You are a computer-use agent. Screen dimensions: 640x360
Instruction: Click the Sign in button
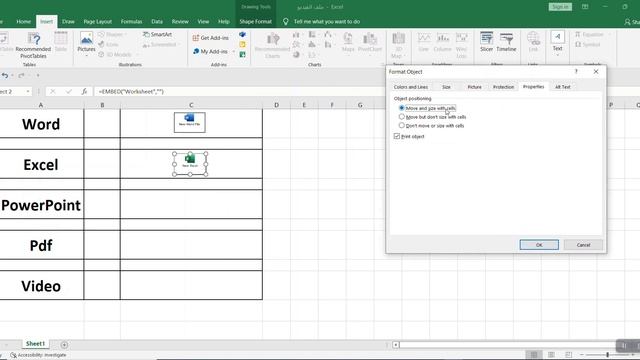(560, 7)
